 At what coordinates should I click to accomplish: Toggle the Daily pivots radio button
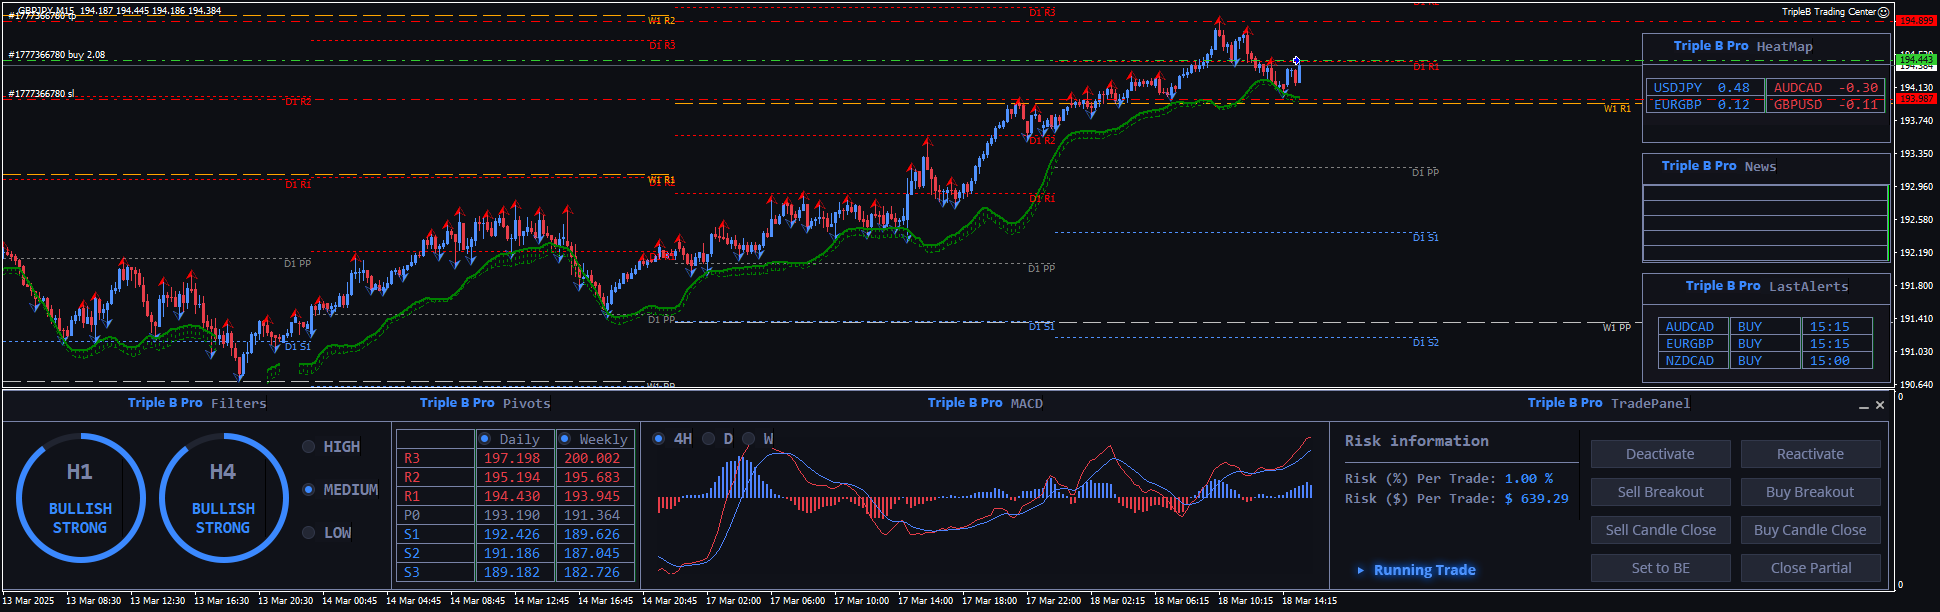coord(485,439)
